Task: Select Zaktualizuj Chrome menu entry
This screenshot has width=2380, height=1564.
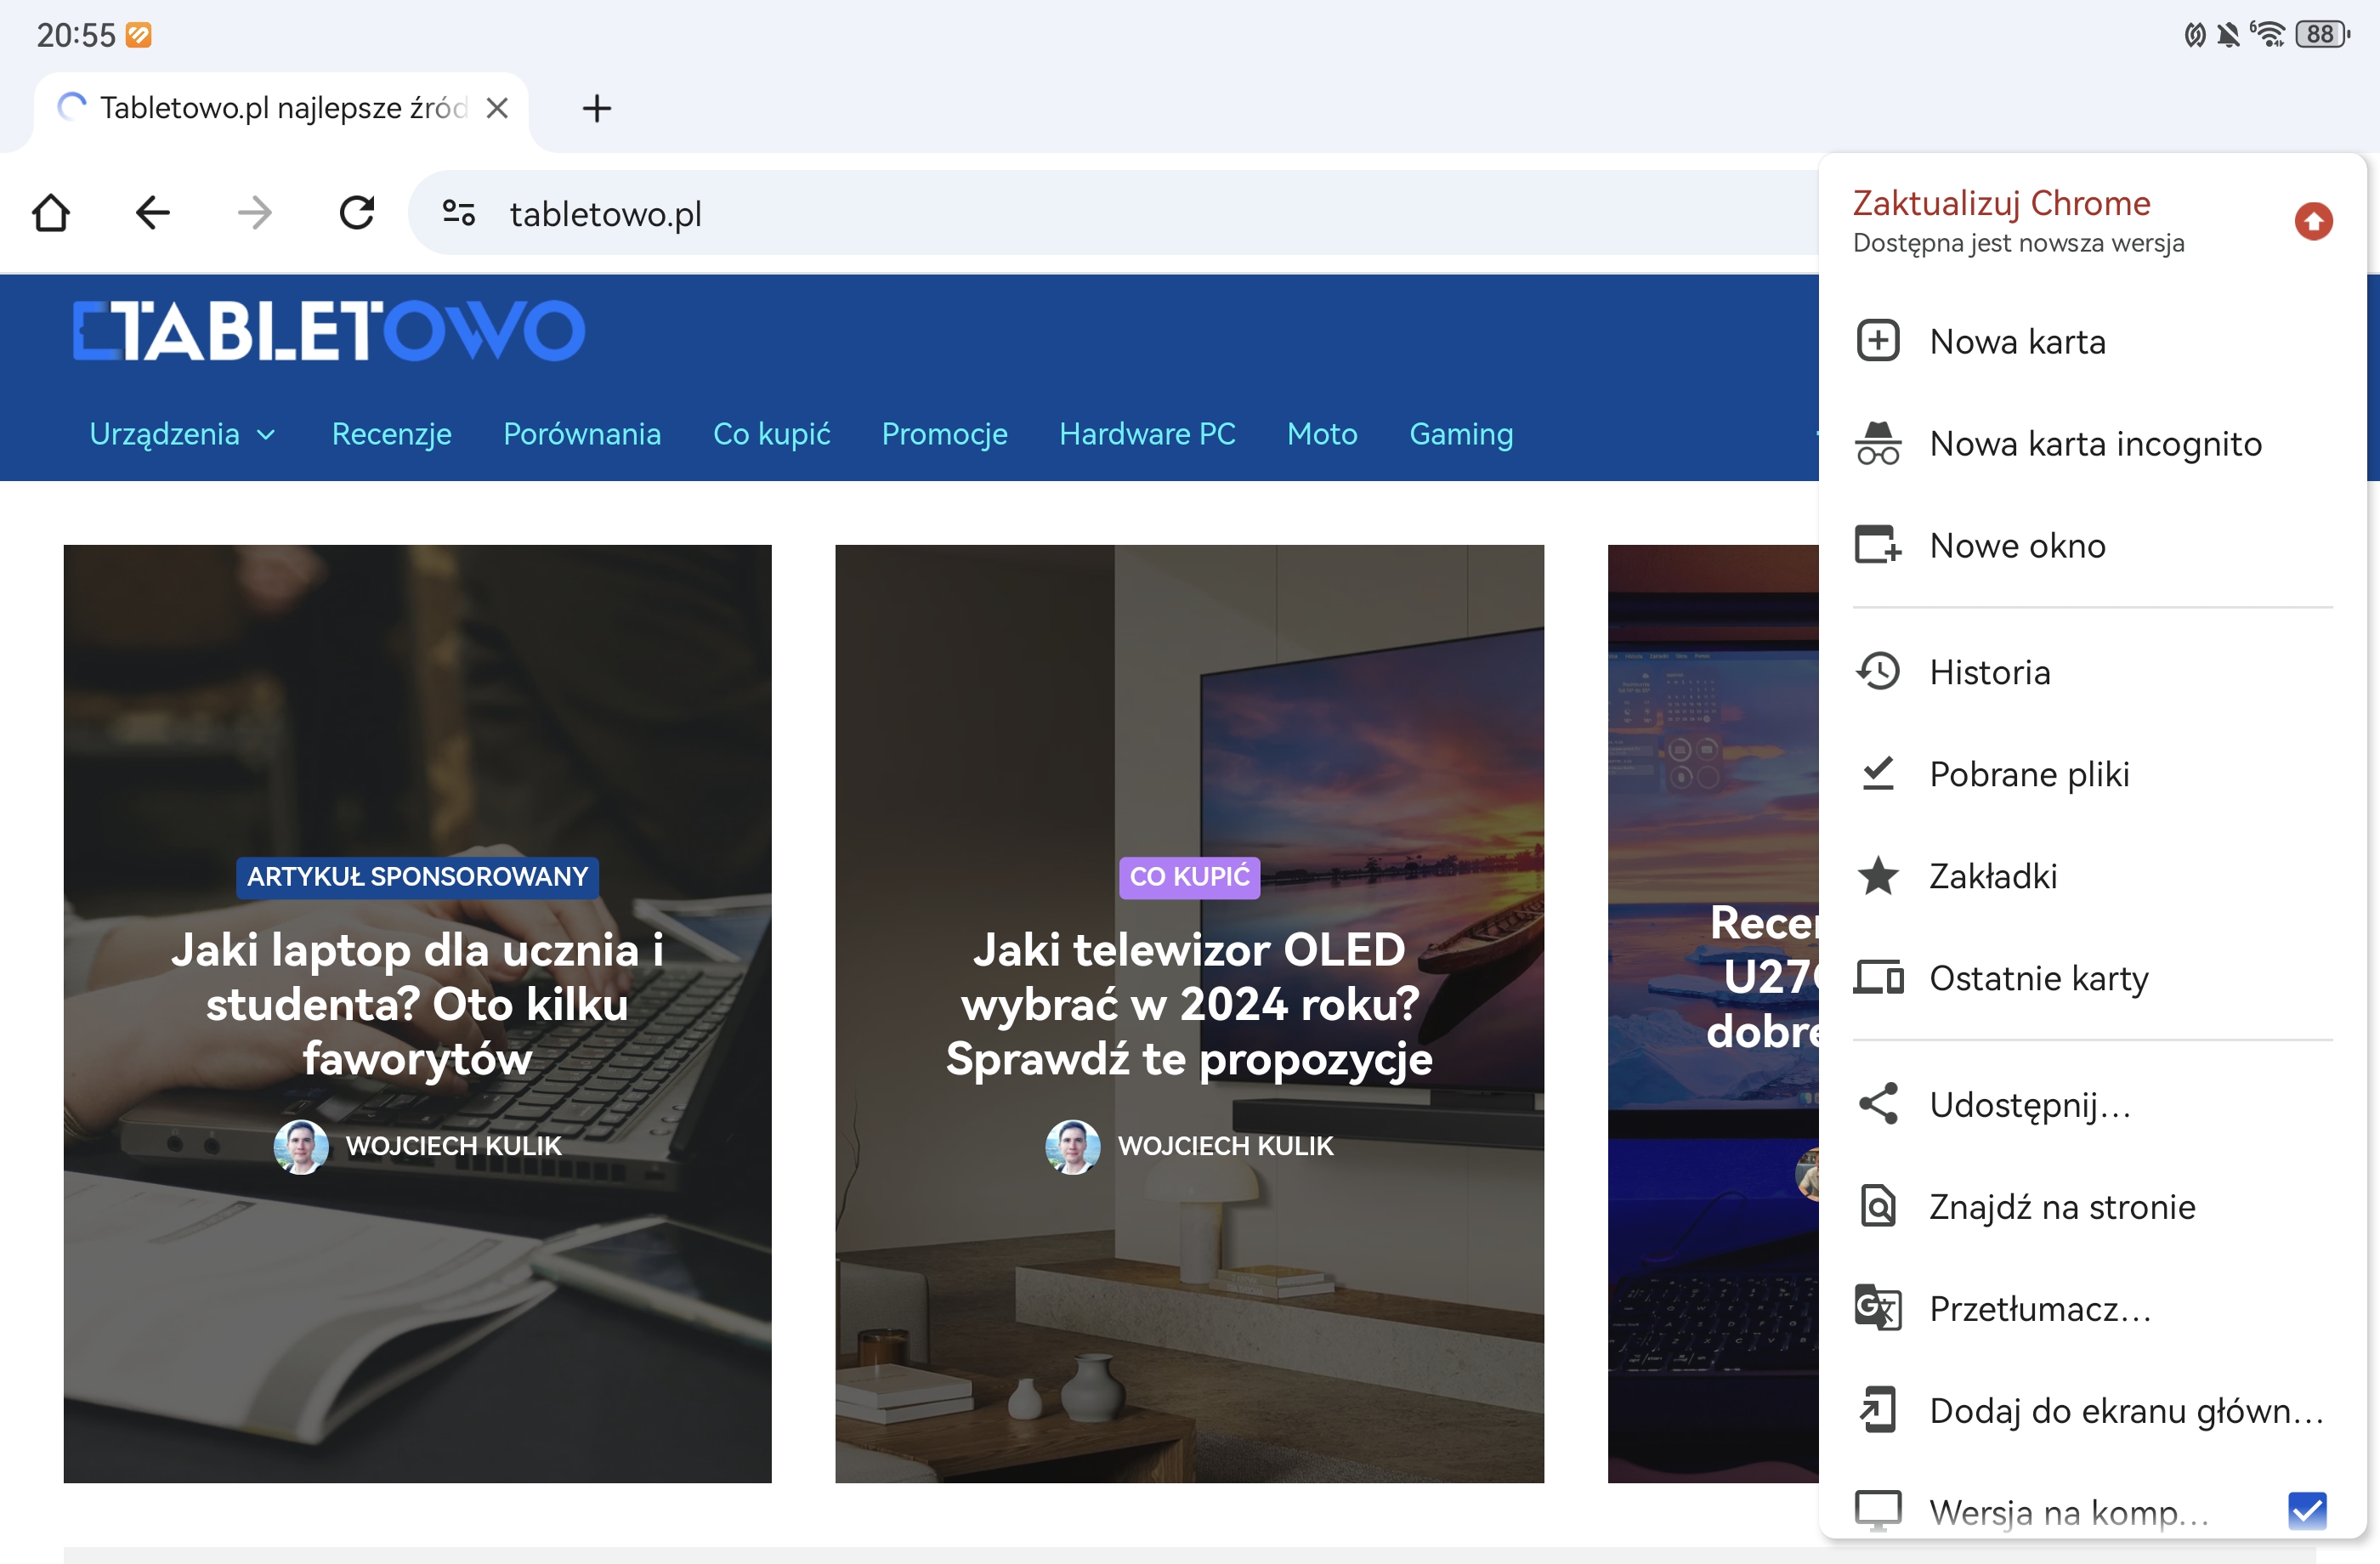Action: [x=2092, y=221]
